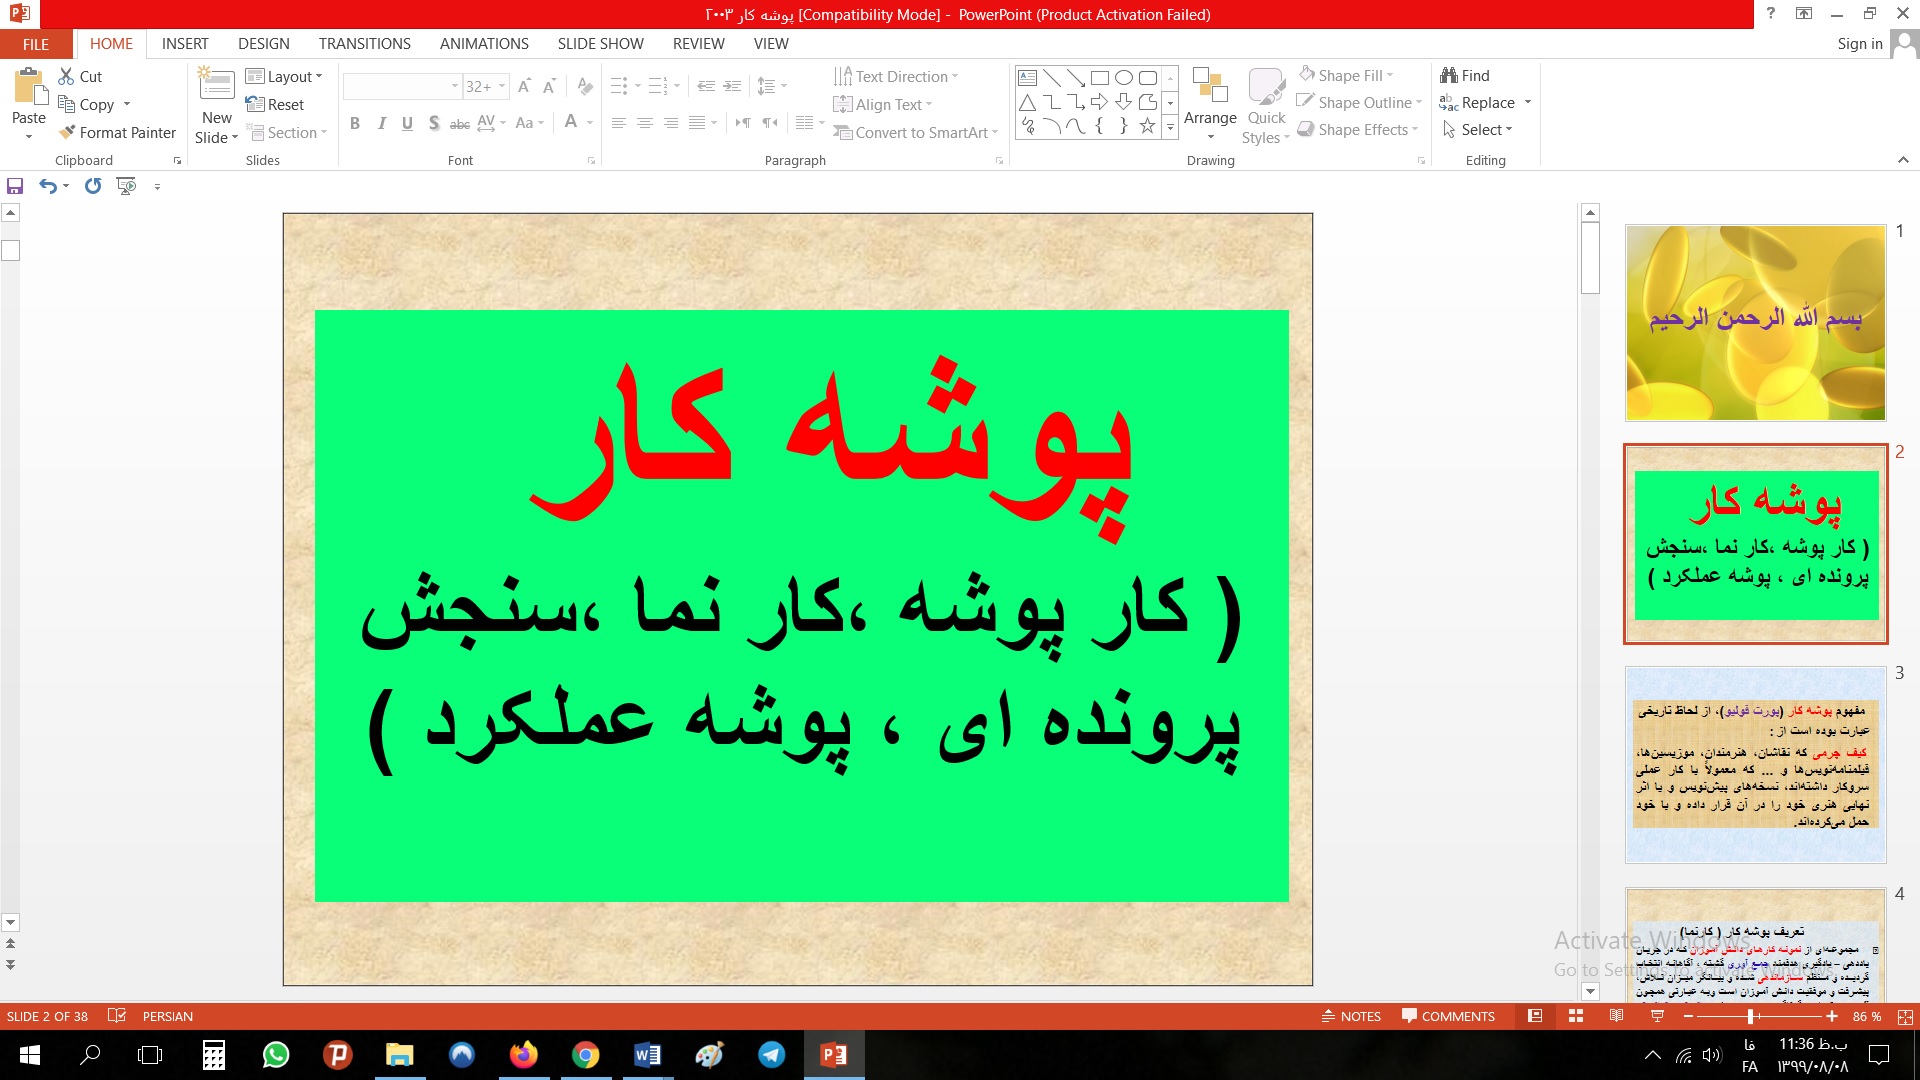Click the Save icon in quick access toolbar
The height and width of the screenshot is (1080, 1920).
[x=15, y=186]
